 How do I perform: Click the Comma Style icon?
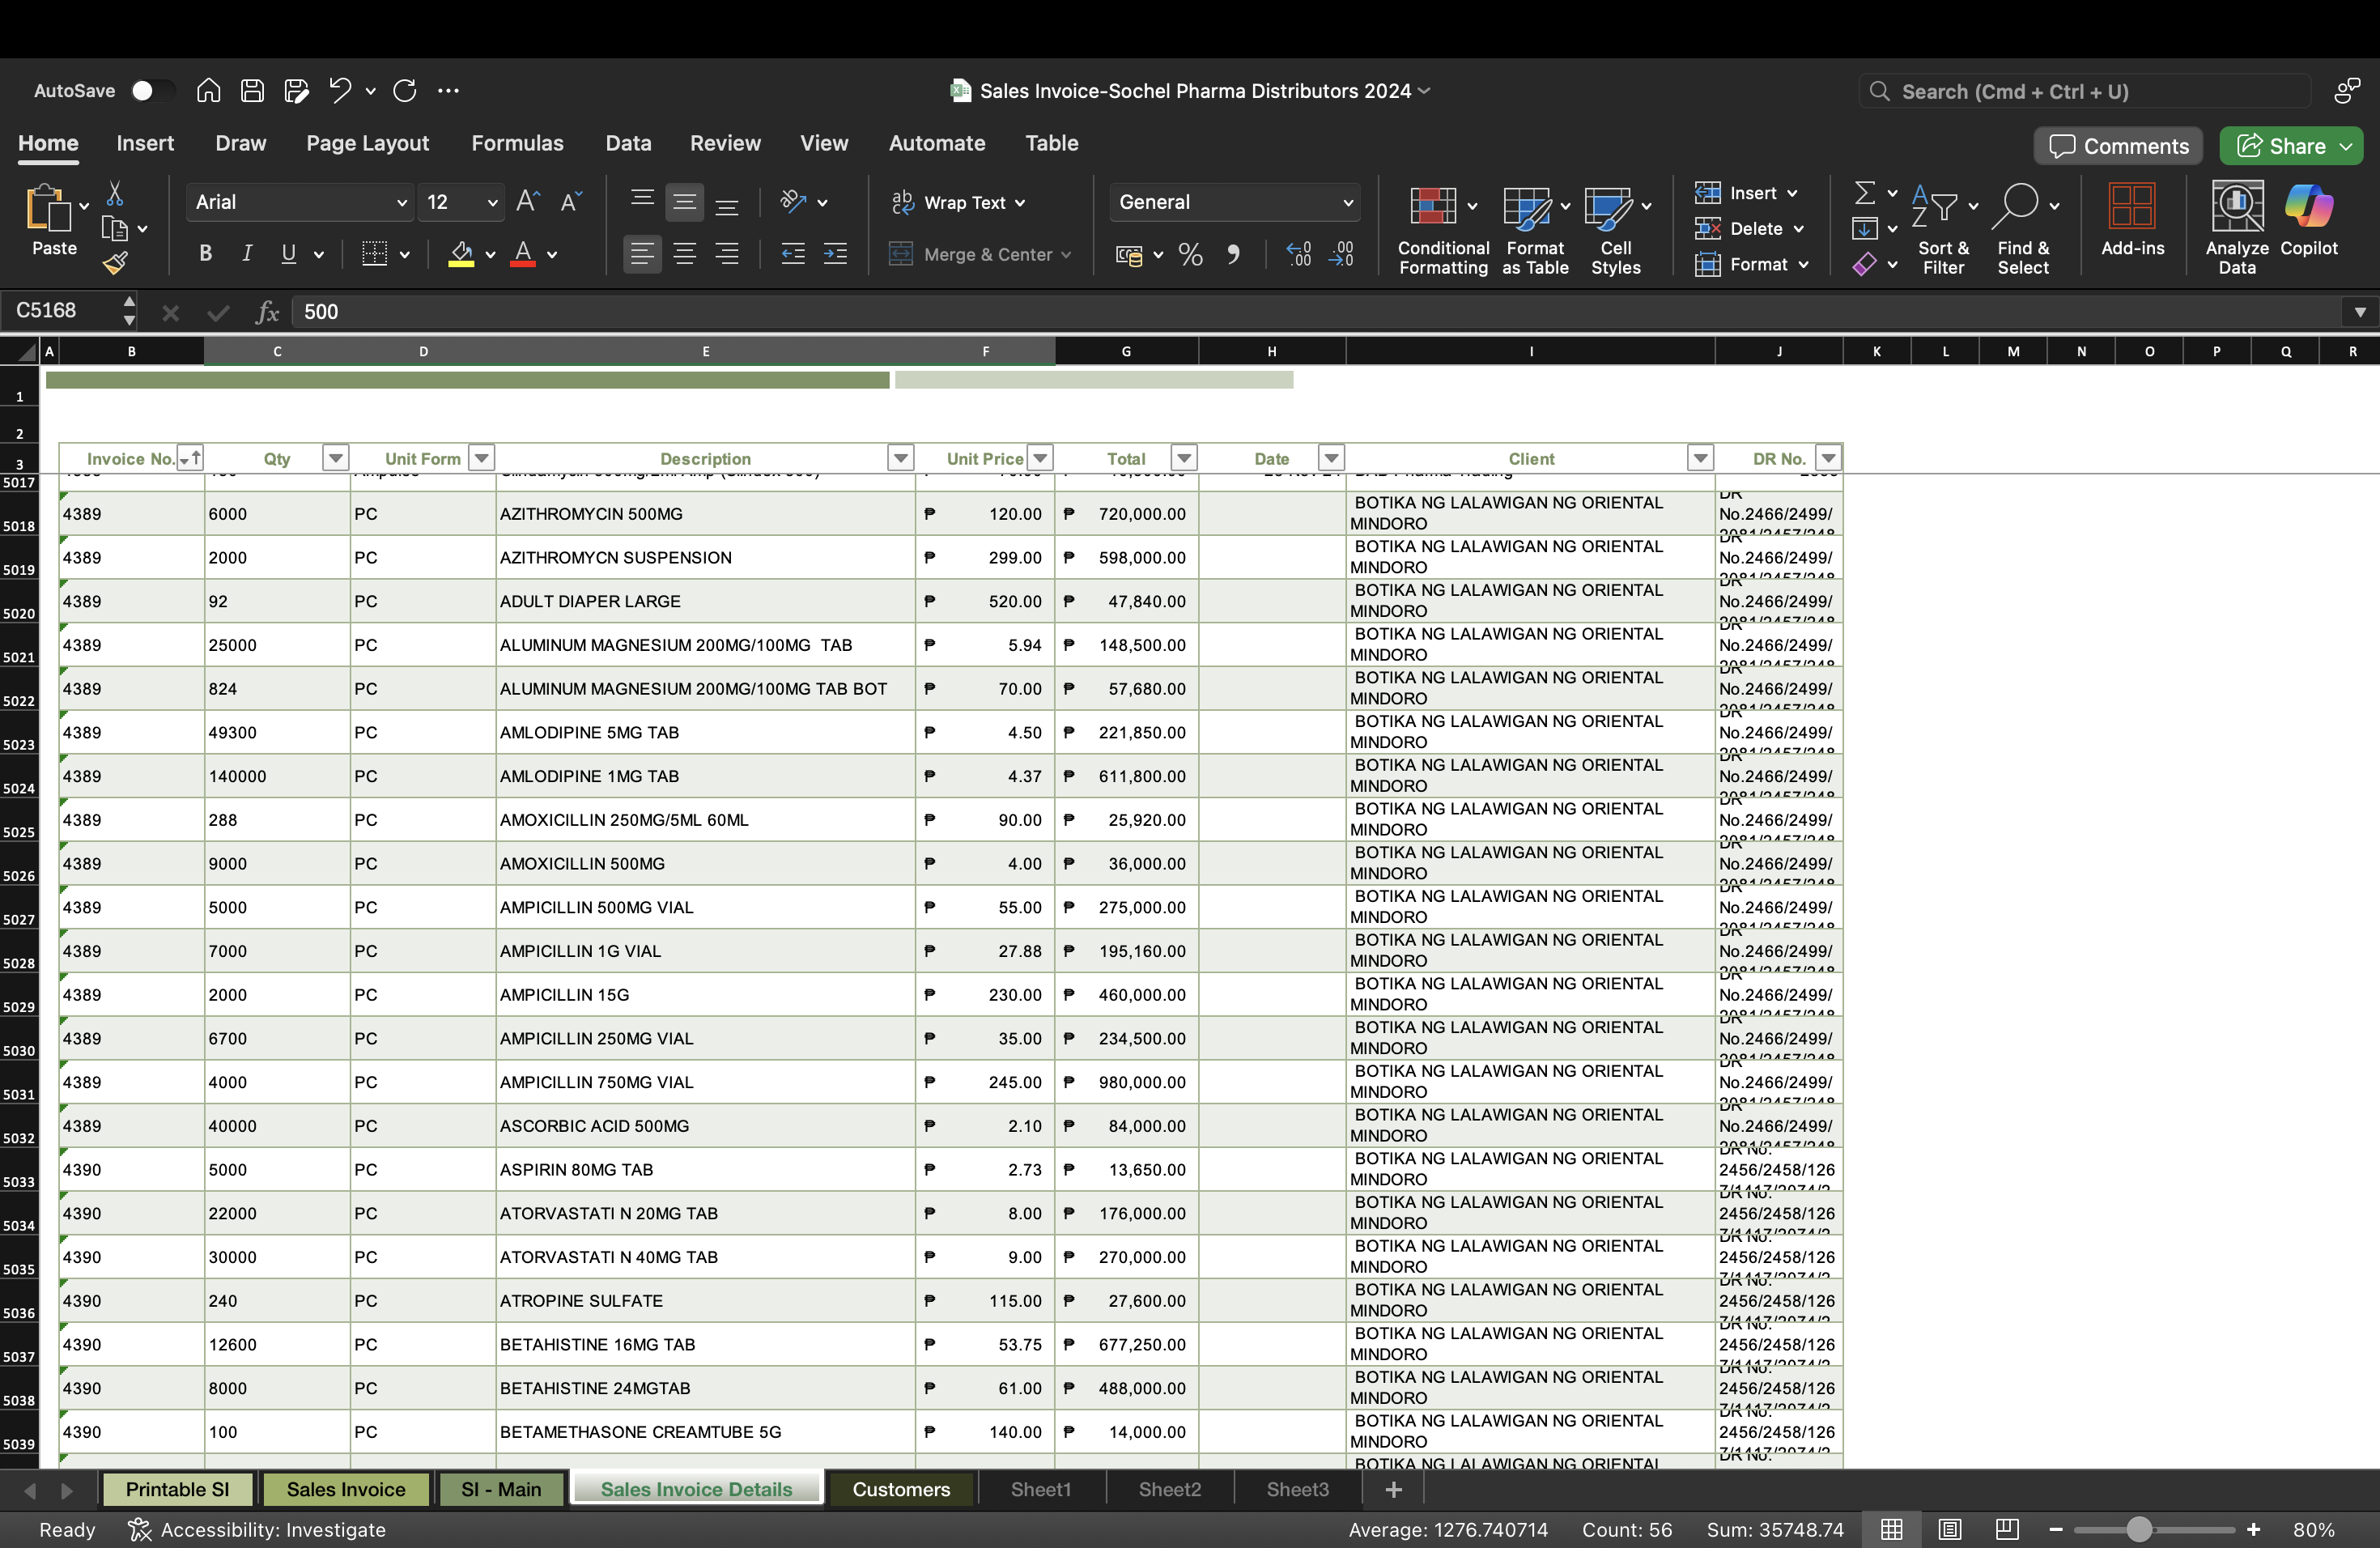[x=1234, y=254]
